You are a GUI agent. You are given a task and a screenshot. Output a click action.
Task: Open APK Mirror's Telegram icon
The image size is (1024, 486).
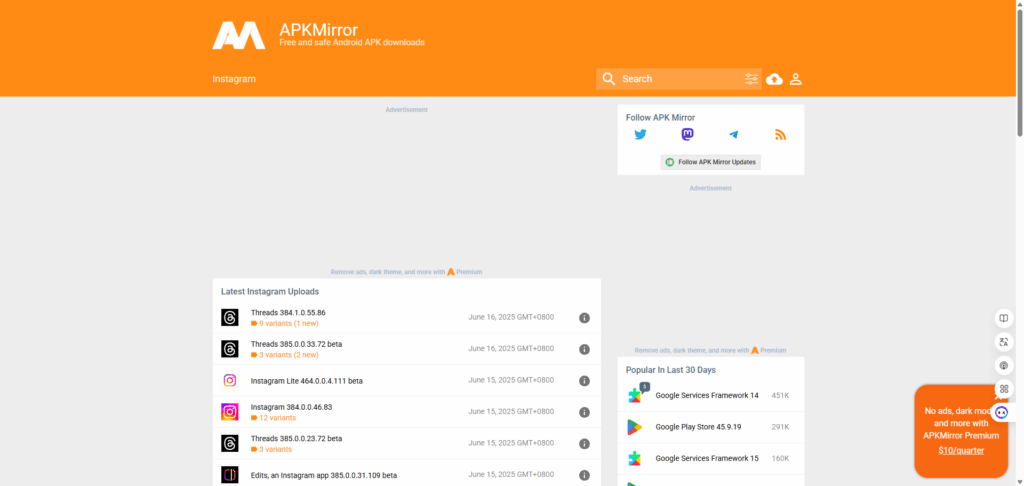pos(734,135)
